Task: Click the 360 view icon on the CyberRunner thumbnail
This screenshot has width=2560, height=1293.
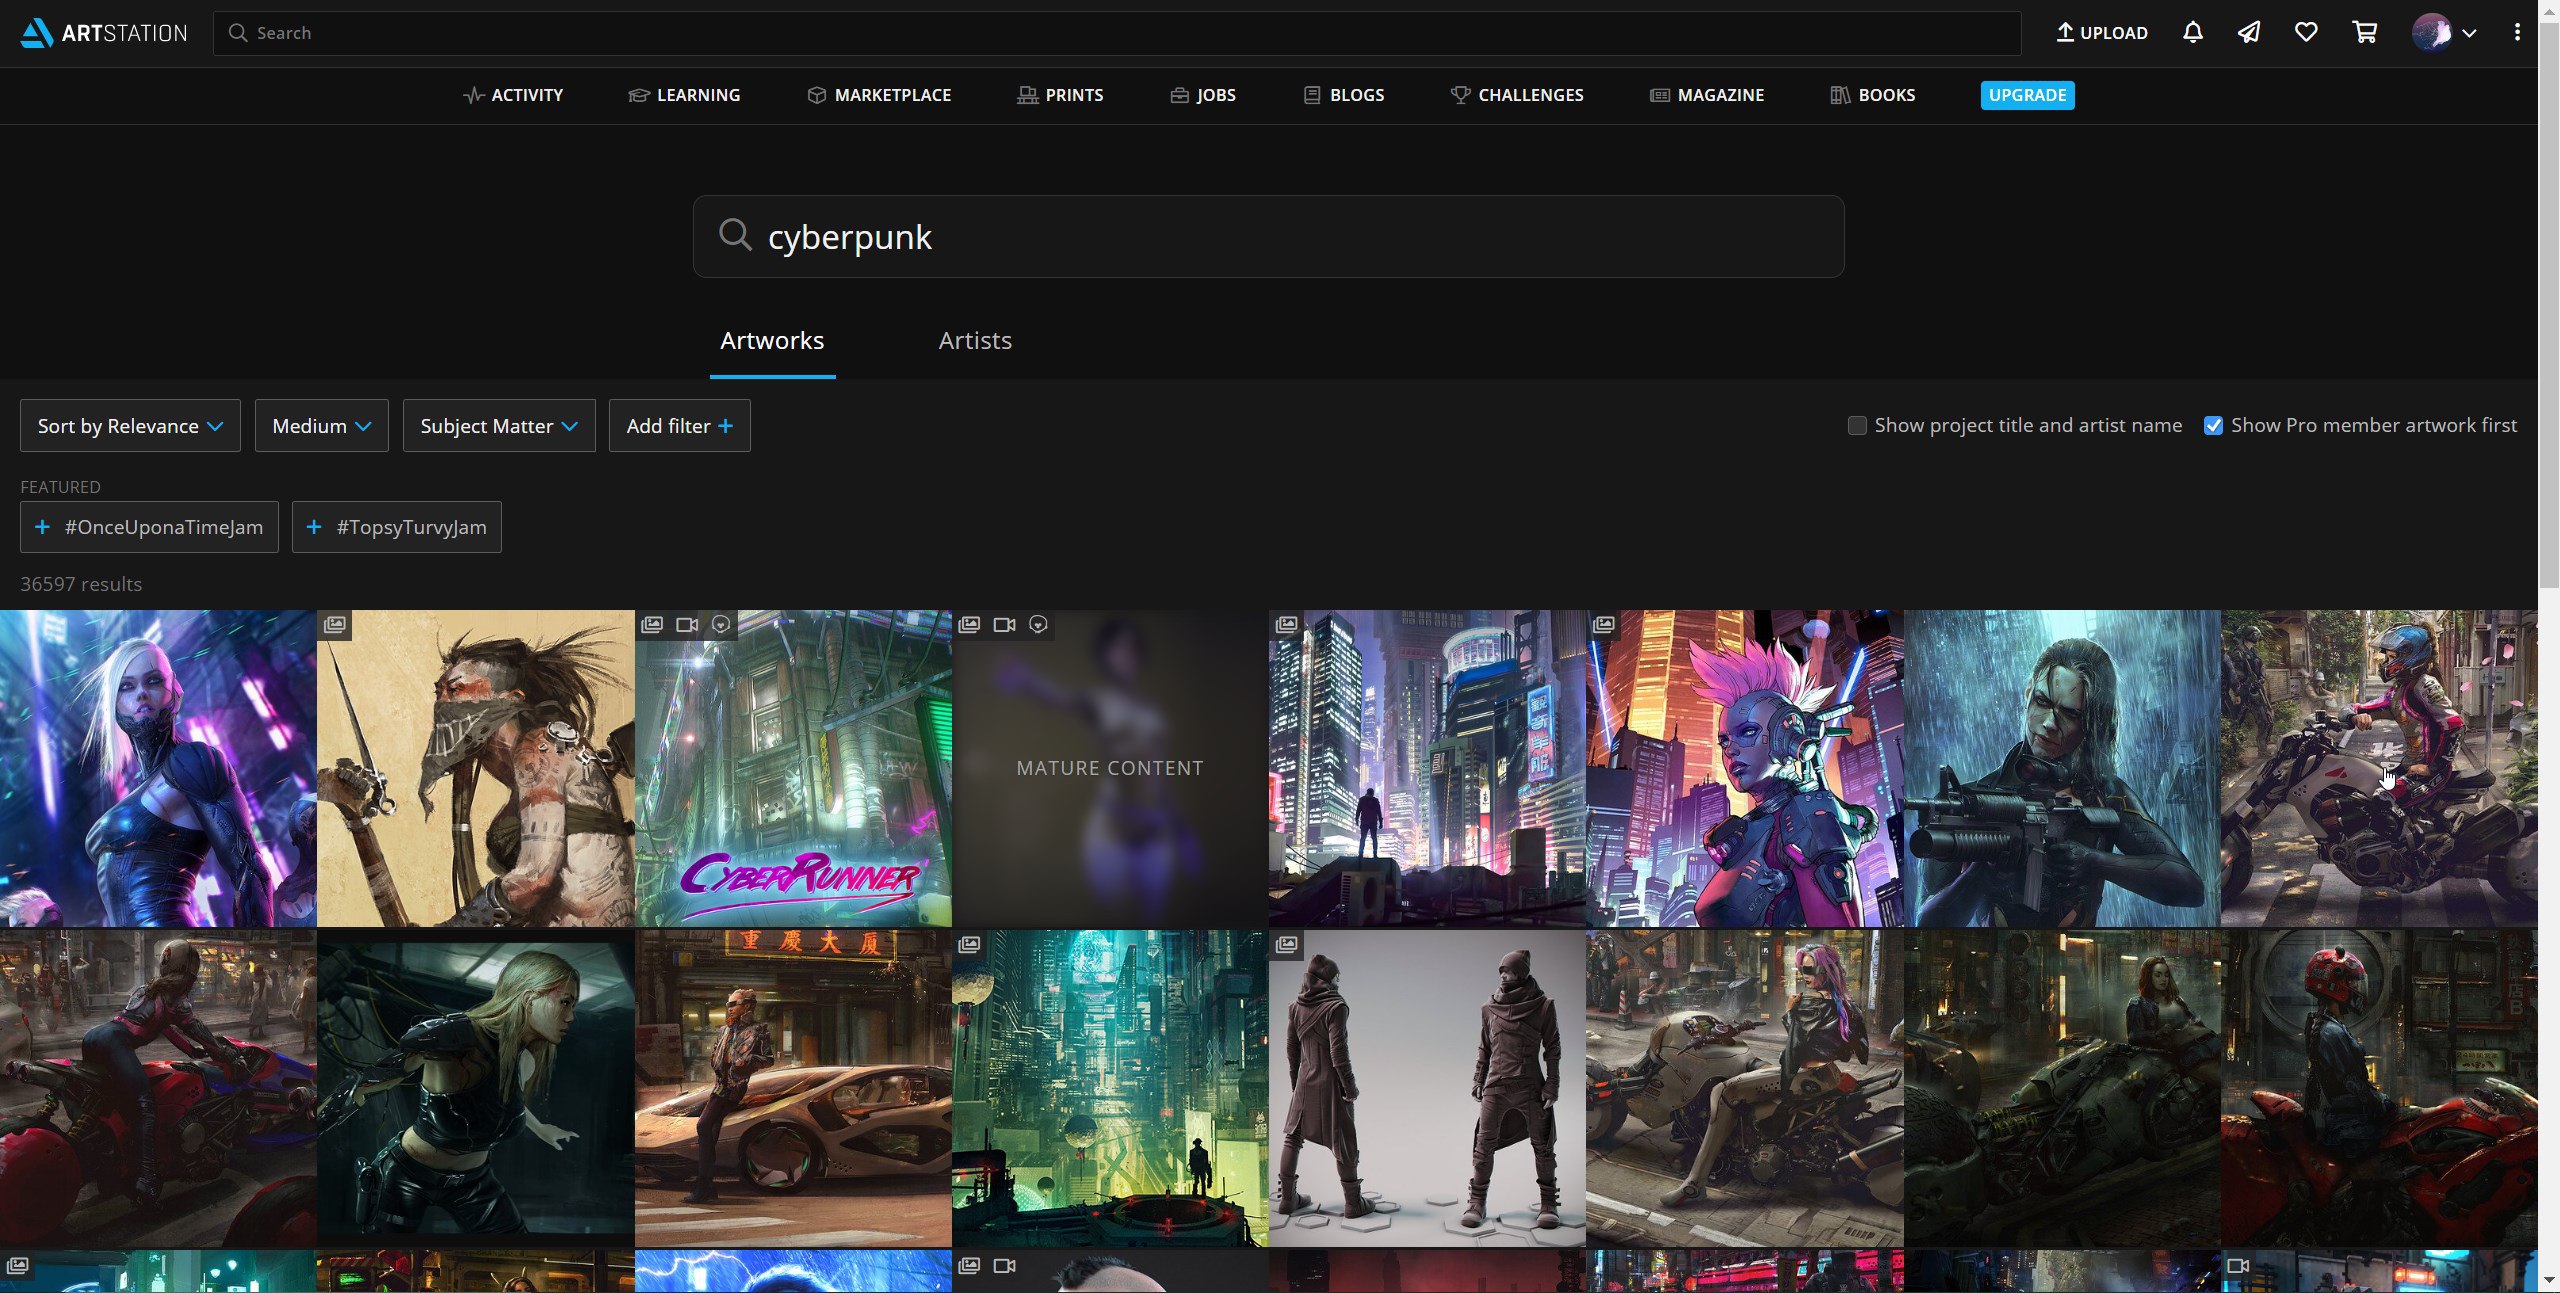Action: click(x=721, y=625)
